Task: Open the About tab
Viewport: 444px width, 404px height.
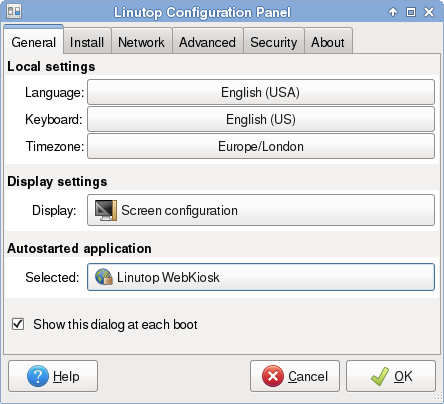Action: tap(328, 42)
